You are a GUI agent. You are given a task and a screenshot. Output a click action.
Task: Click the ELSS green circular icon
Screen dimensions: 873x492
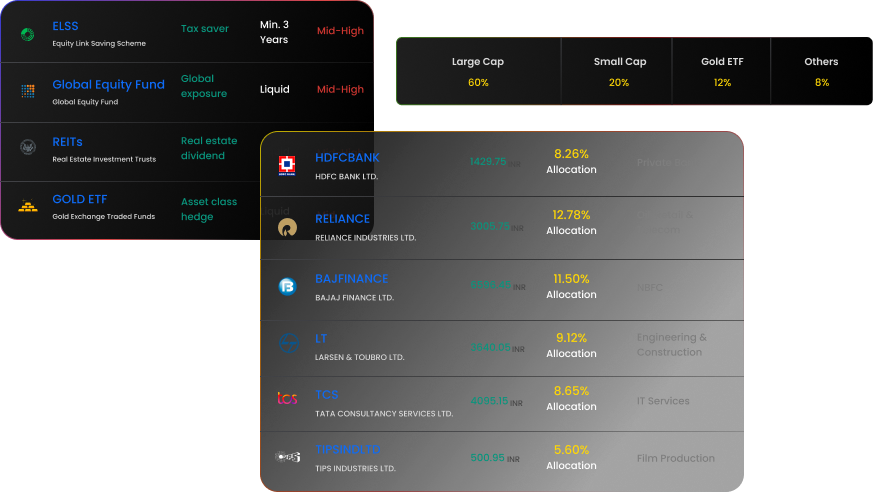point(27,35)
